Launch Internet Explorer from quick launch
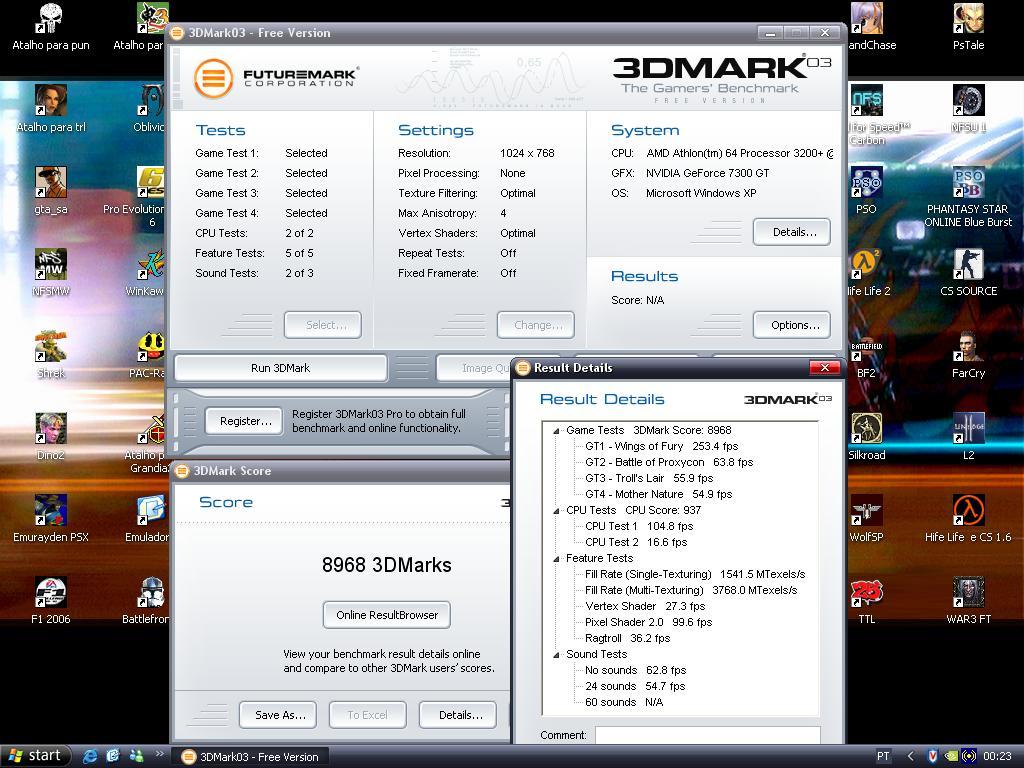 pyautogui.click(x=89, y=756)
